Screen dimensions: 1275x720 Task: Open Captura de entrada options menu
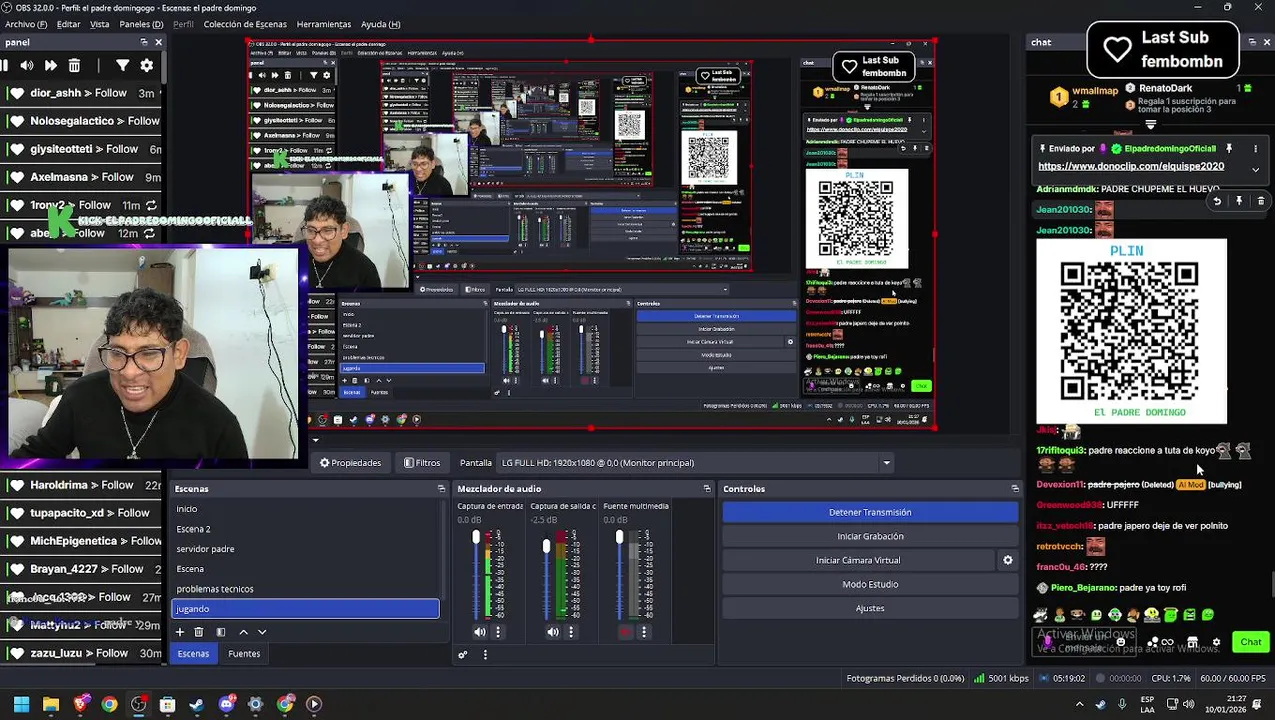[498, 632]
